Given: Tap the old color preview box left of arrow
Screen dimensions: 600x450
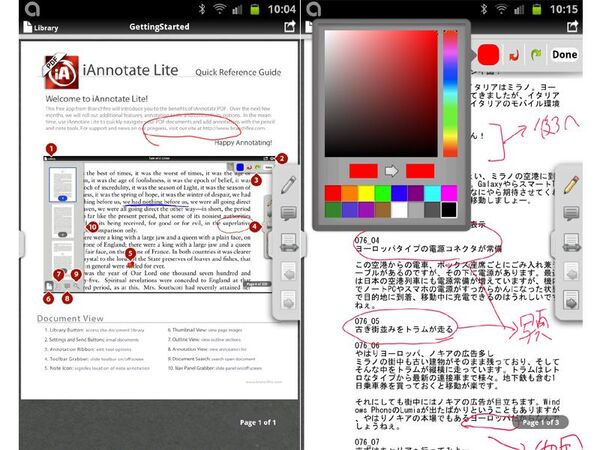Looking at the screenshot, I should [363, 171].
